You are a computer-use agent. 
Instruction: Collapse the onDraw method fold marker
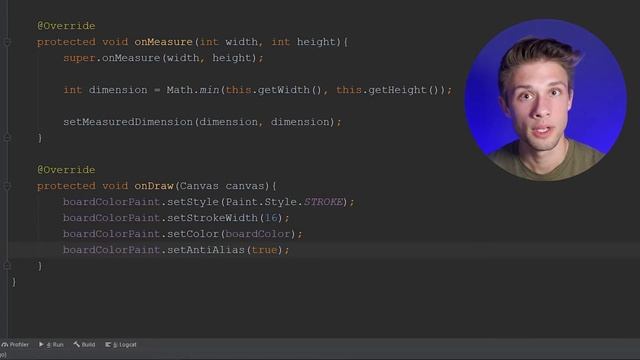[7, 186]
